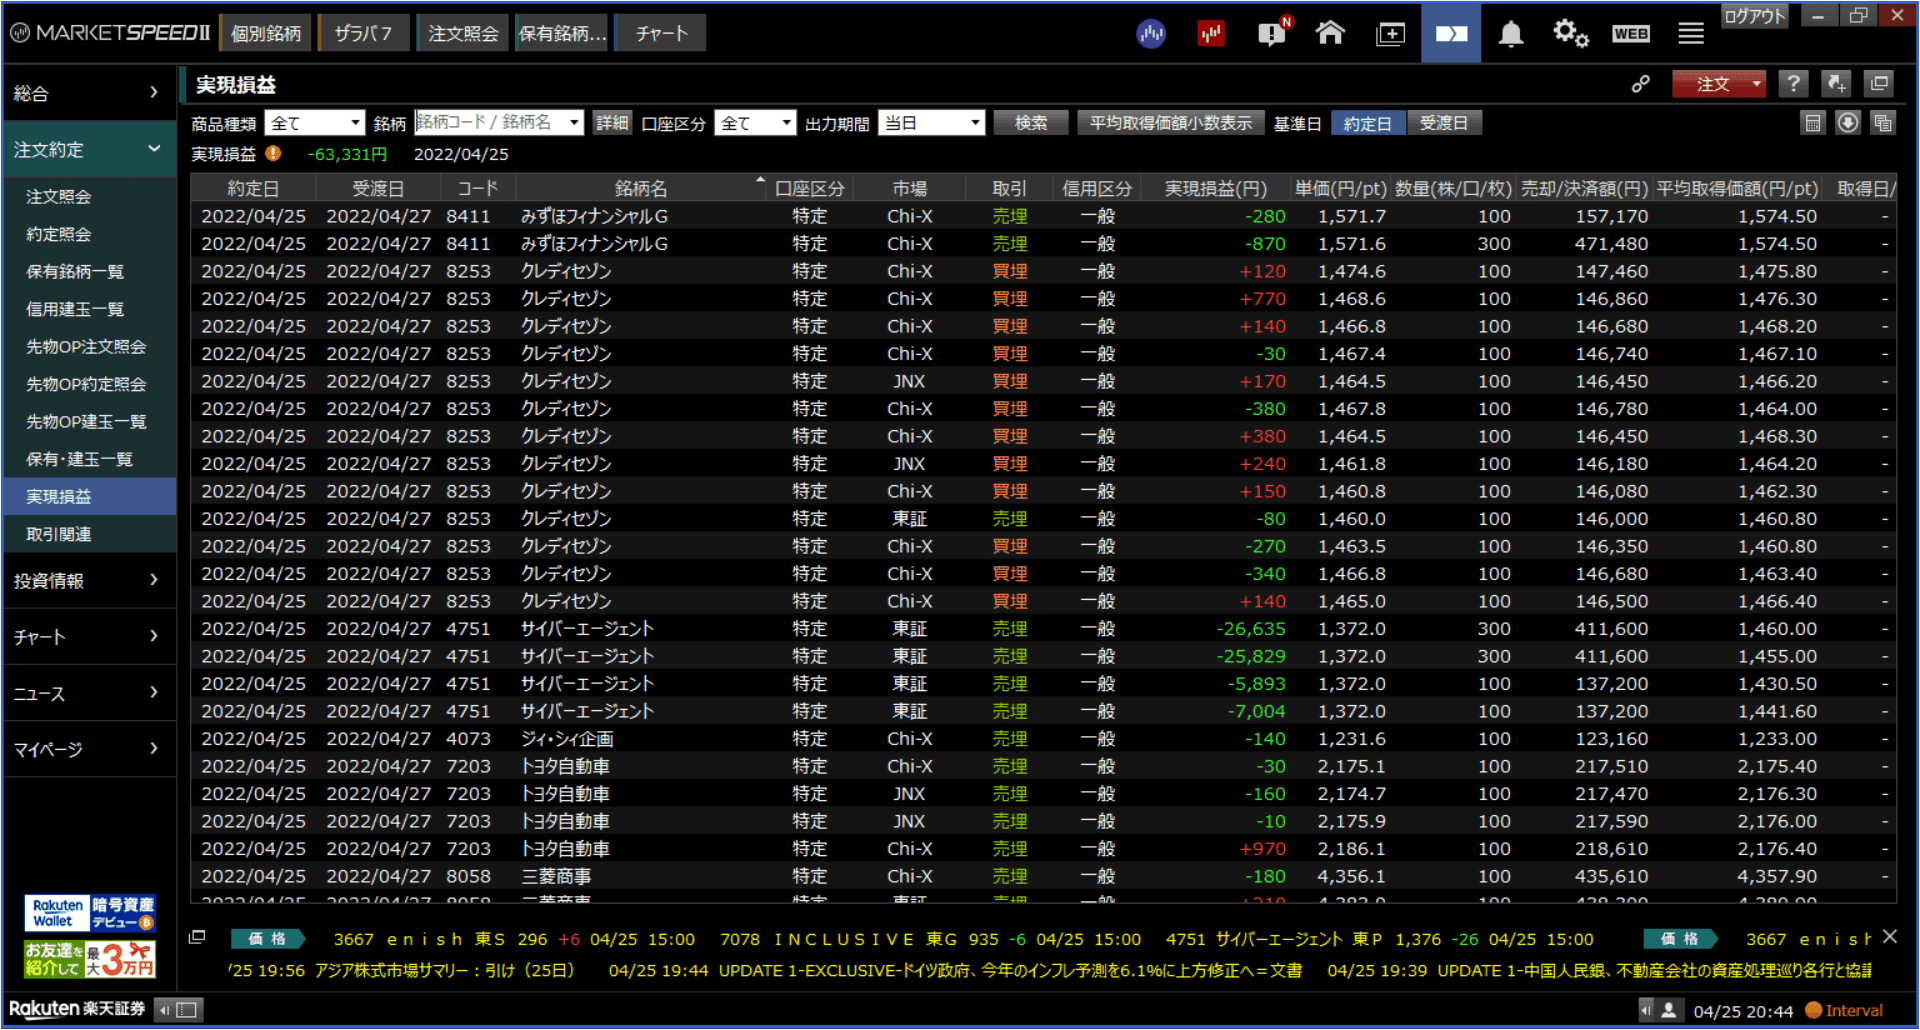The width and height of the screenshot is (1920, 1030).
Task: Open 注文照会 in the sidebar
Action: (x=88, y=197)
